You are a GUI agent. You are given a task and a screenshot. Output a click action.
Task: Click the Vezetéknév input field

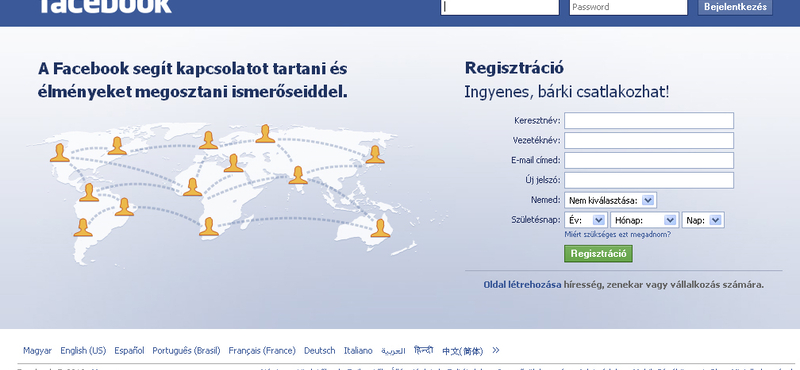[649, 140]
